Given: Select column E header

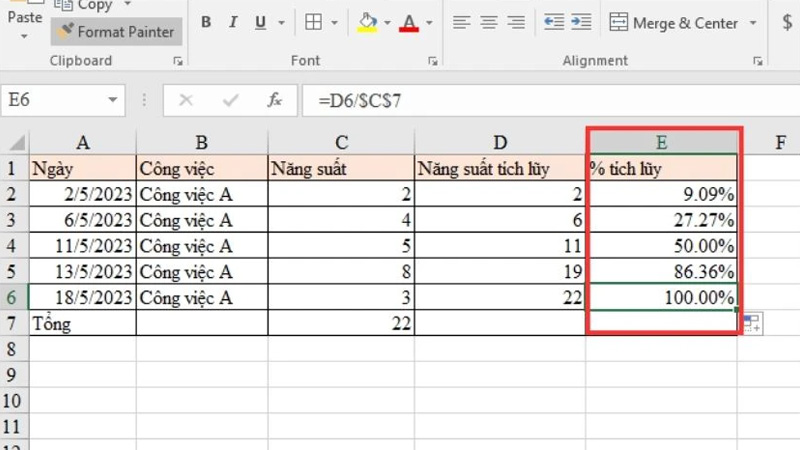Looking at the screenshot, I should pos(661,142).
